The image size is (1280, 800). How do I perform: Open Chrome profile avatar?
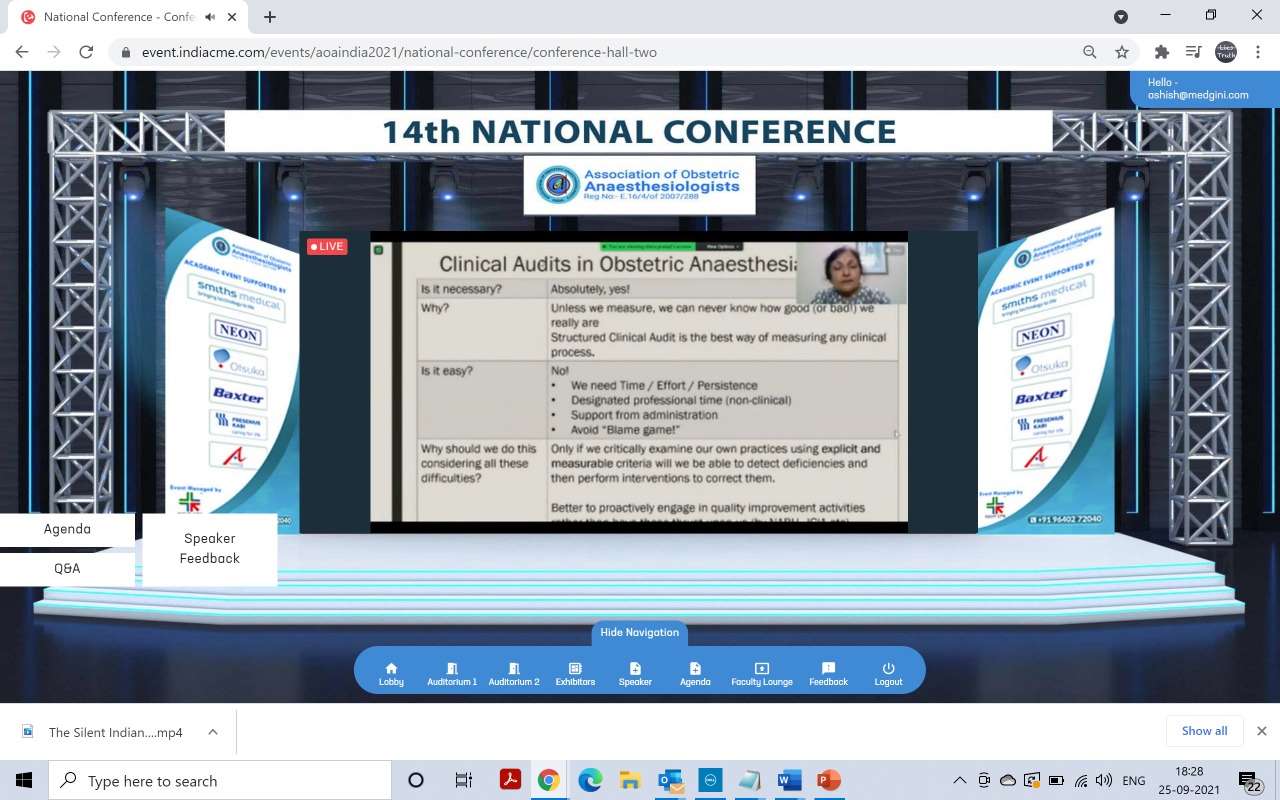(x=1226, y=52)
